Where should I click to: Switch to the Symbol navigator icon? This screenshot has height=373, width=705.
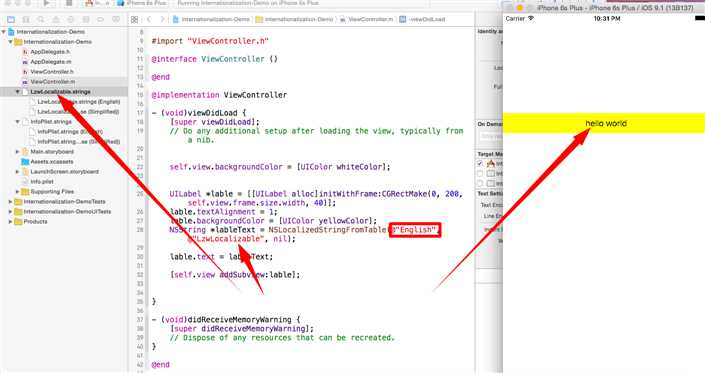26,19
